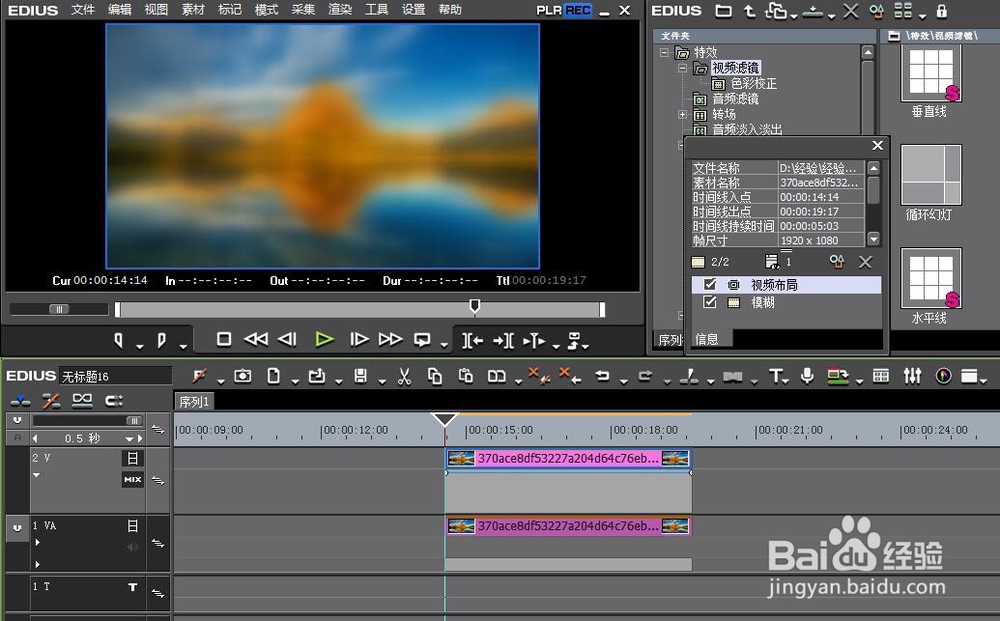Select the 视频布局 effect entry

(x=786, y=284)
